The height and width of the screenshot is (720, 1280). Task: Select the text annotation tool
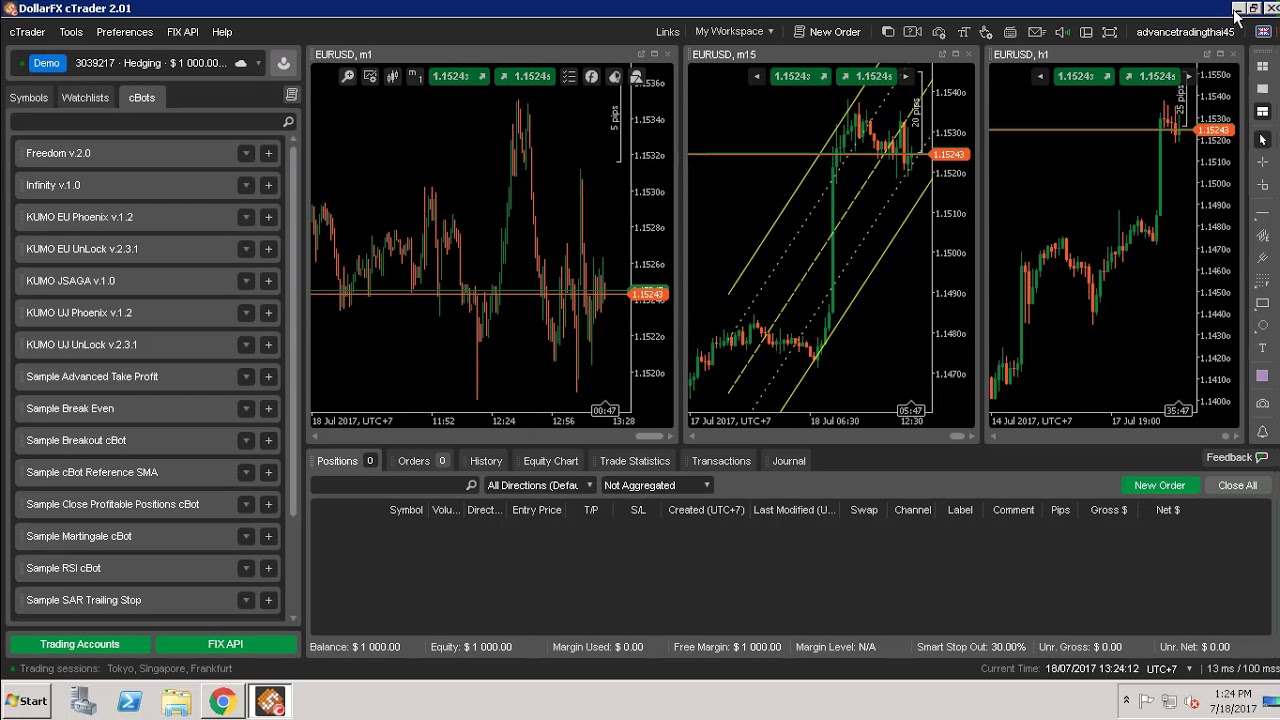coord(1263,348)
